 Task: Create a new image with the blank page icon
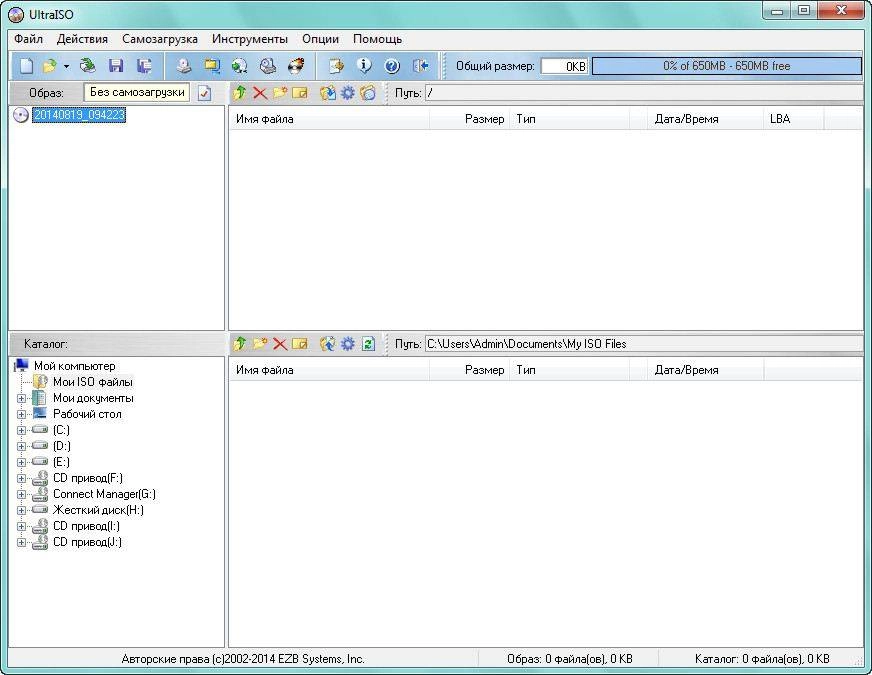coord(26,66)
